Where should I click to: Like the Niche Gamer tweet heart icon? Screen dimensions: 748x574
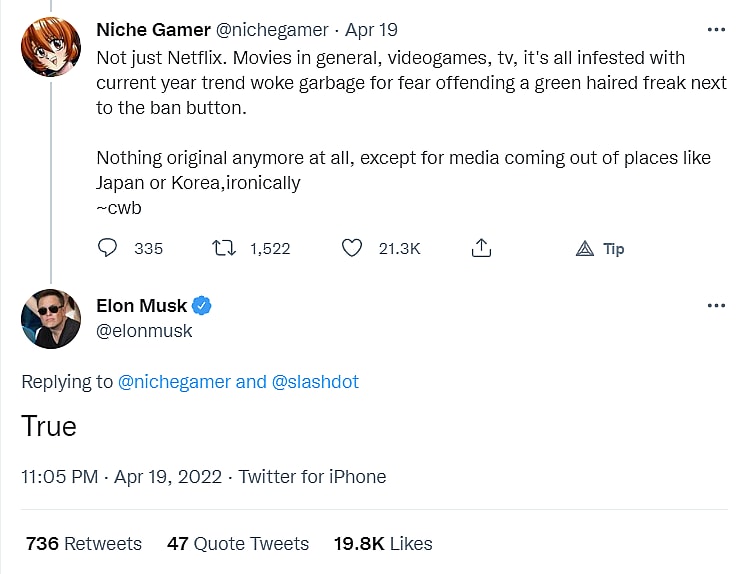[x=352, y=248]
